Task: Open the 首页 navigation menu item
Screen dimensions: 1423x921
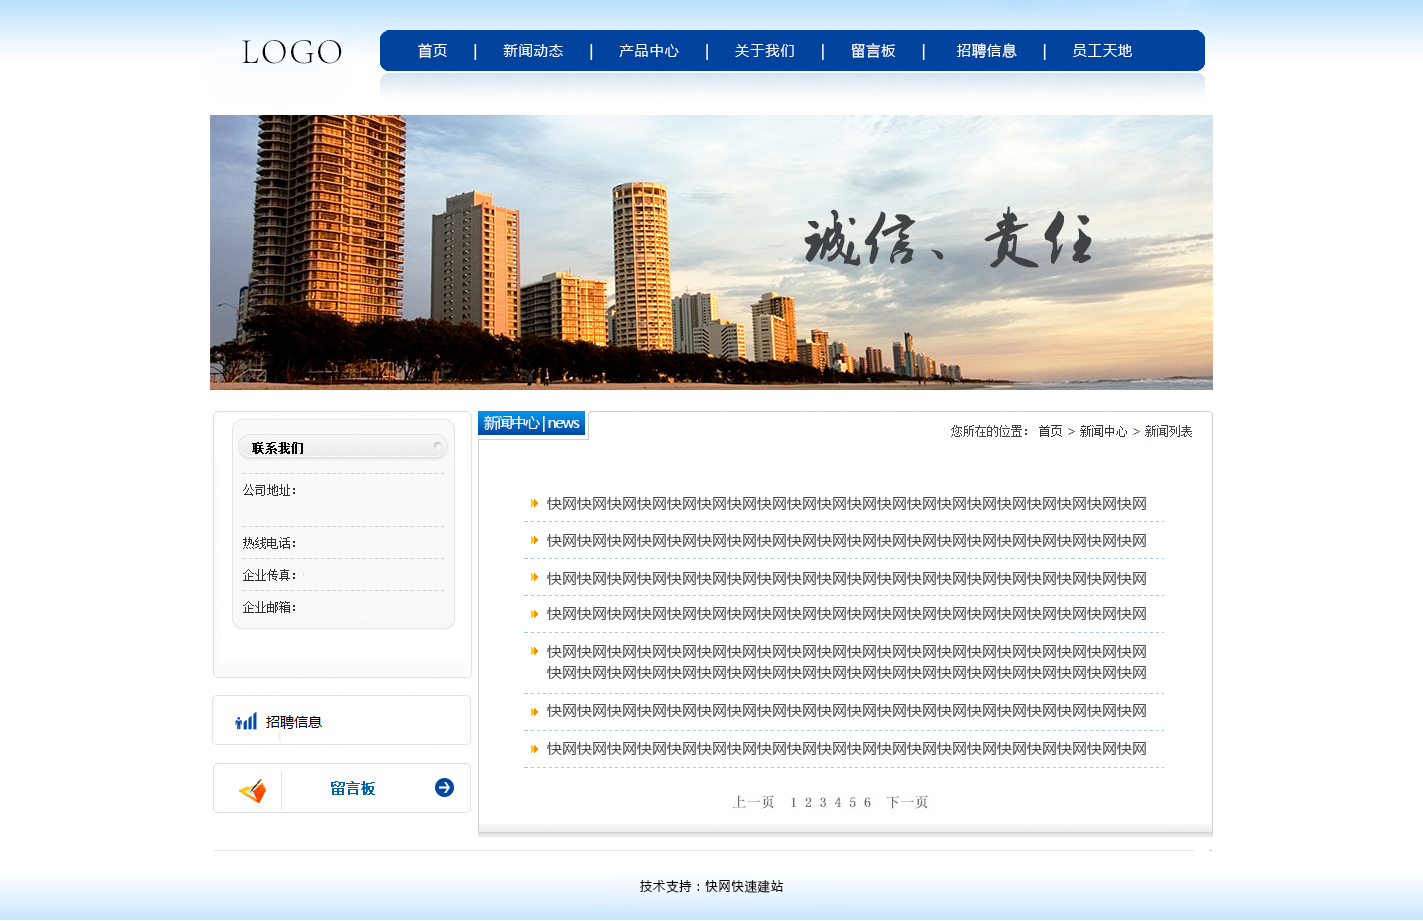Action: coord(432,51)
